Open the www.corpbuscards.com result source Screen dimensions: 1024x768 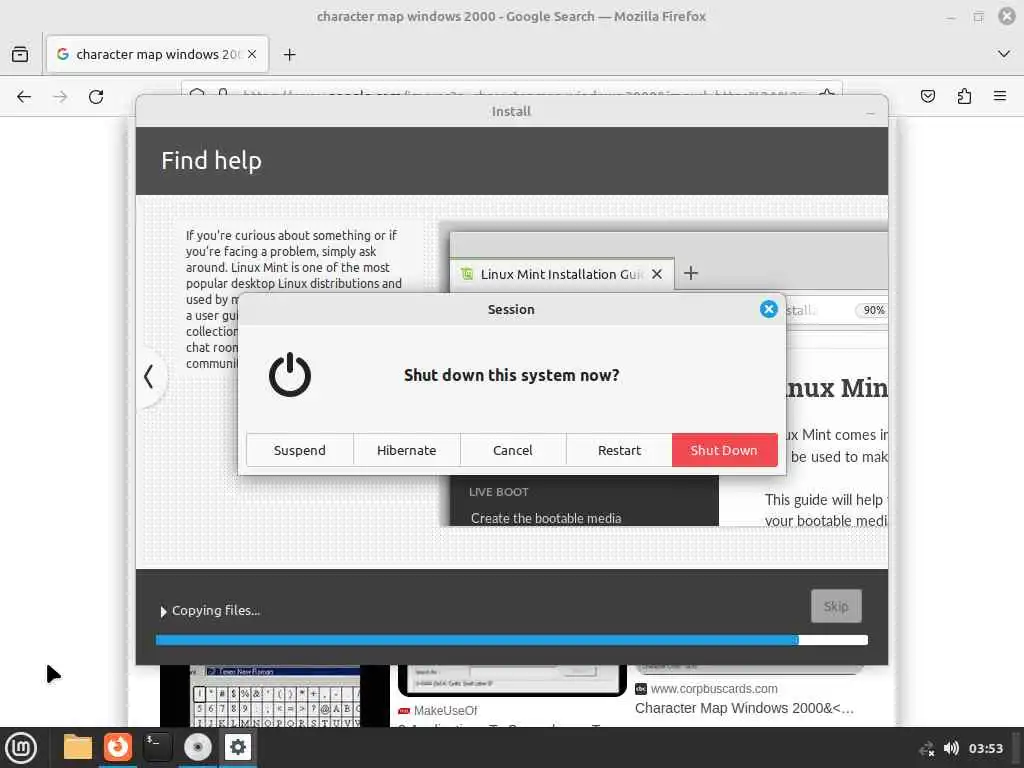tap(714, 689)
